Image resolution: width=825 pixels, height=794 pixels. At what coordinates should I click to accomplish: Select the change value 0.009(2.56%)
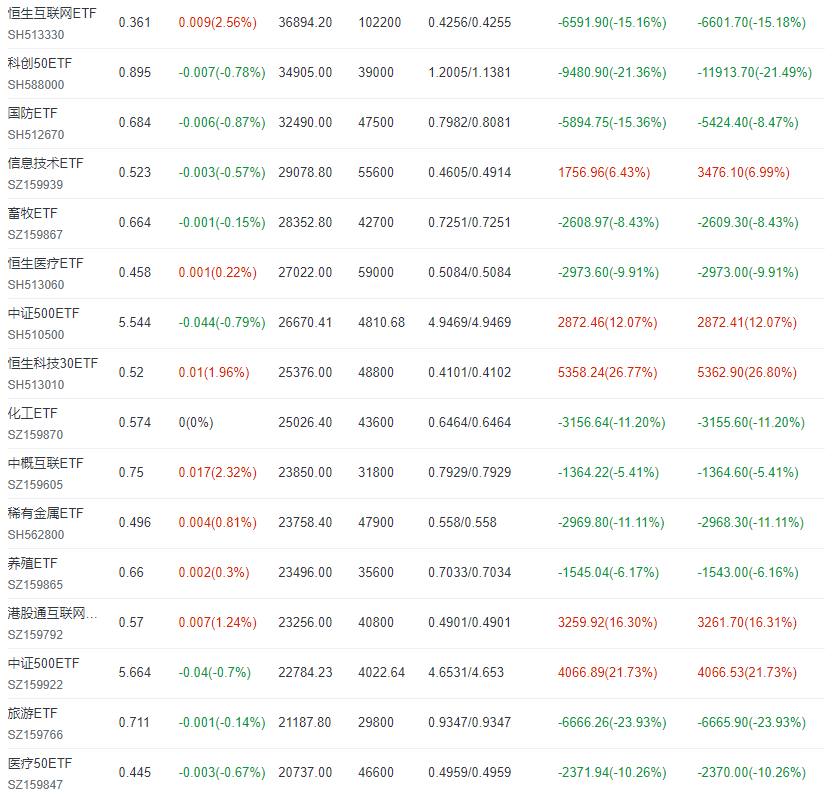tap(217, 23)
